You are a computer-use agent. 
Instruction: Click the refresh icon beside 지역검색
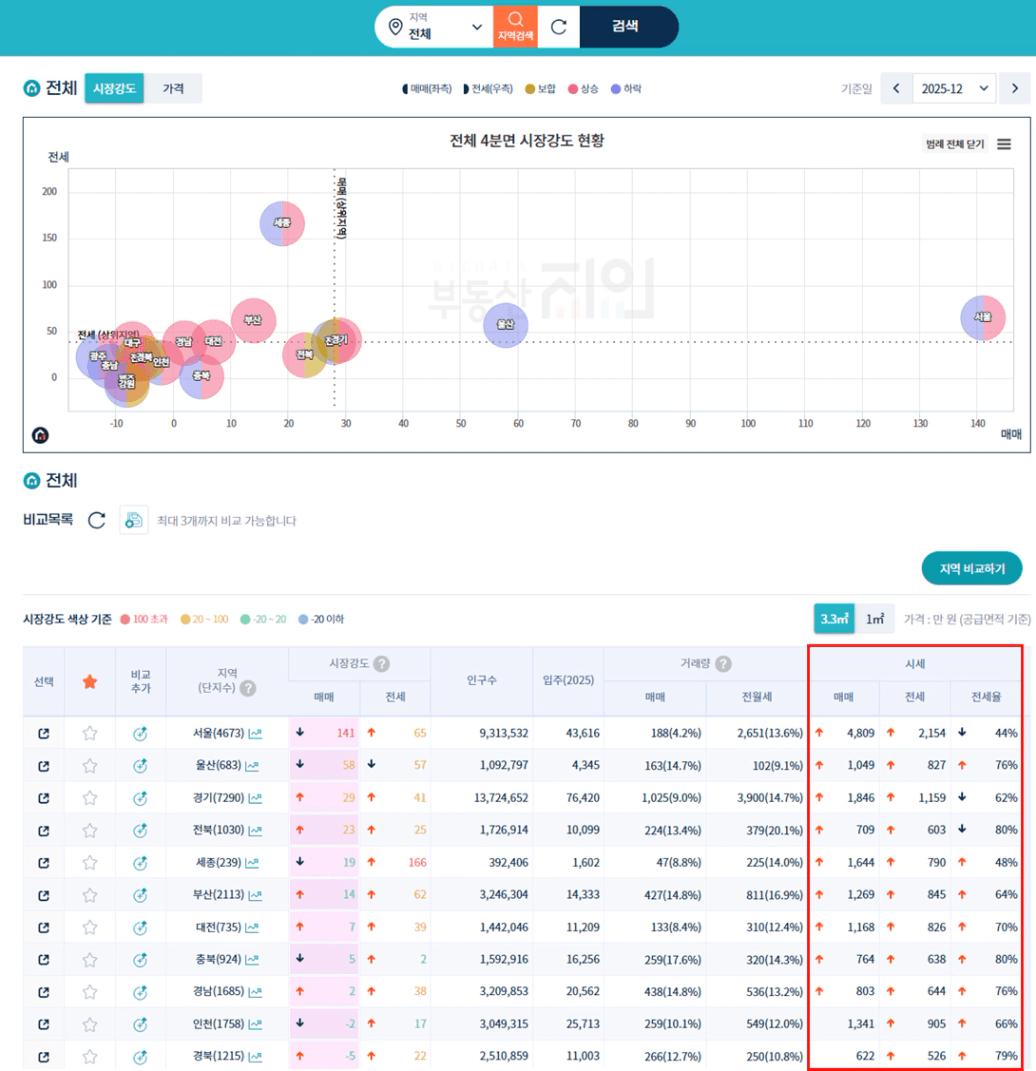tap(559, 27)
